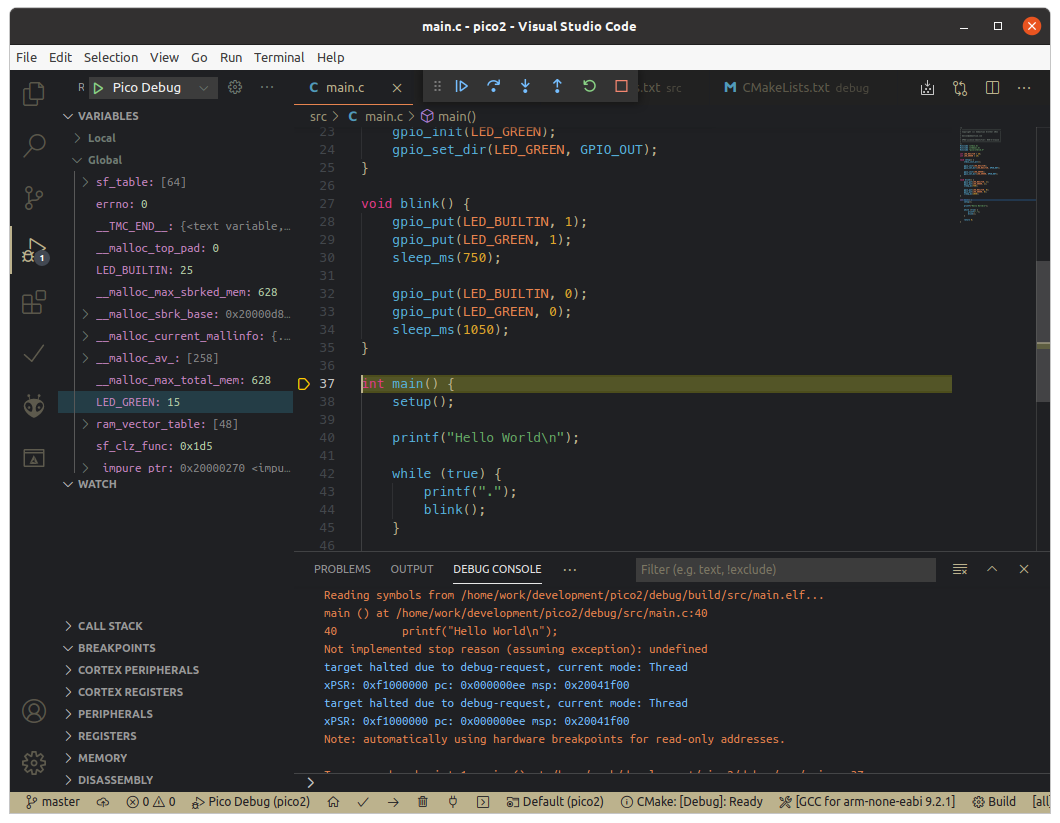Switch to the PROBLEMS tab
Screen dimensions: 1060x823
pos(342,569)
